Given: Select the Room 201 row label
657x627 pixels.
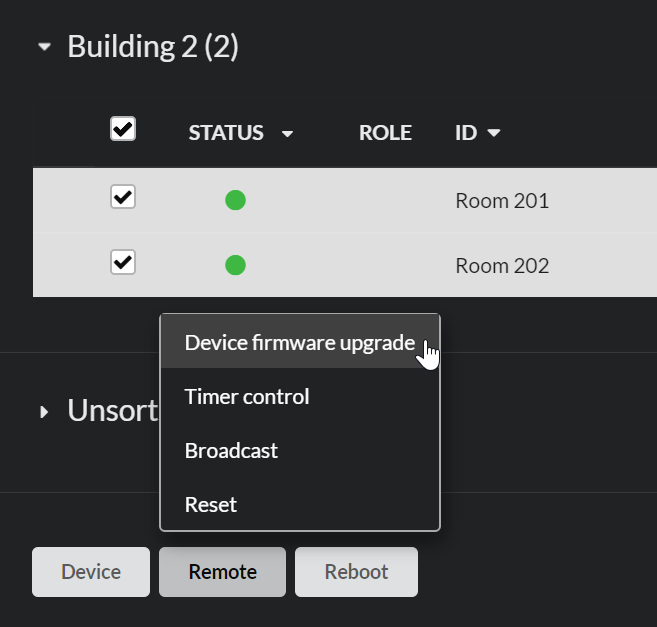Looking at the screenshot, I should click(502, 200).
